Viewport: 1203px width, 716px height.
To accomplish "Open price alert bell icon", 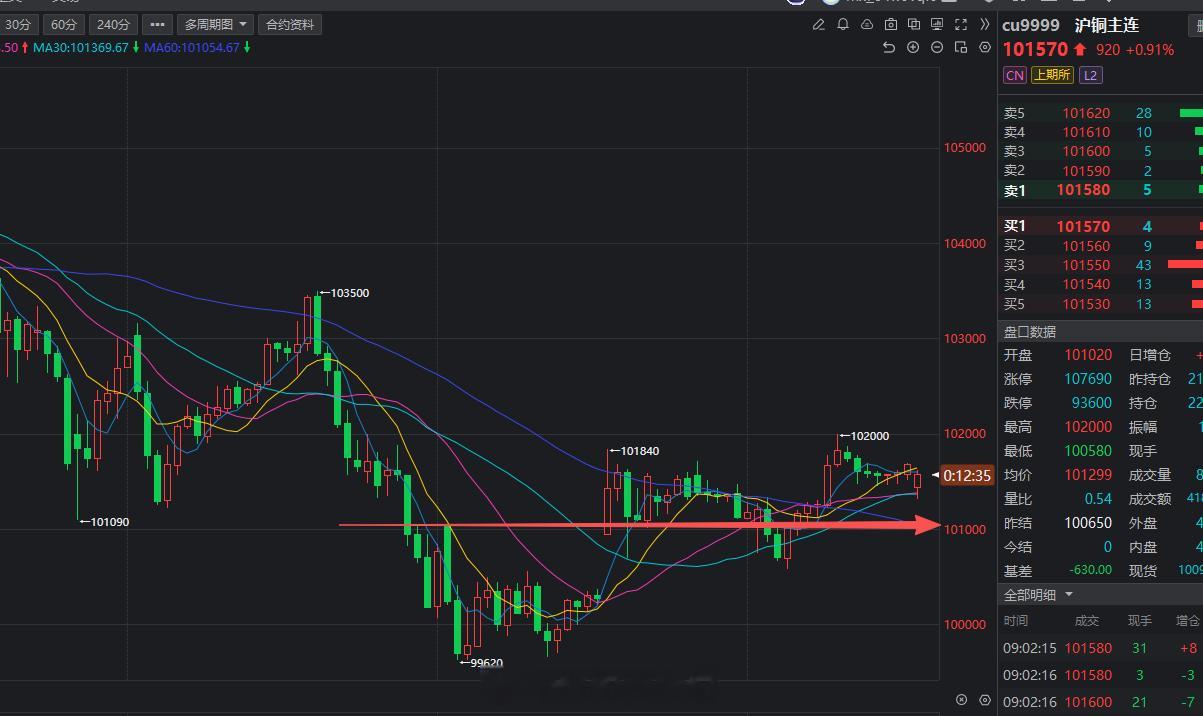I will (843, 24).
